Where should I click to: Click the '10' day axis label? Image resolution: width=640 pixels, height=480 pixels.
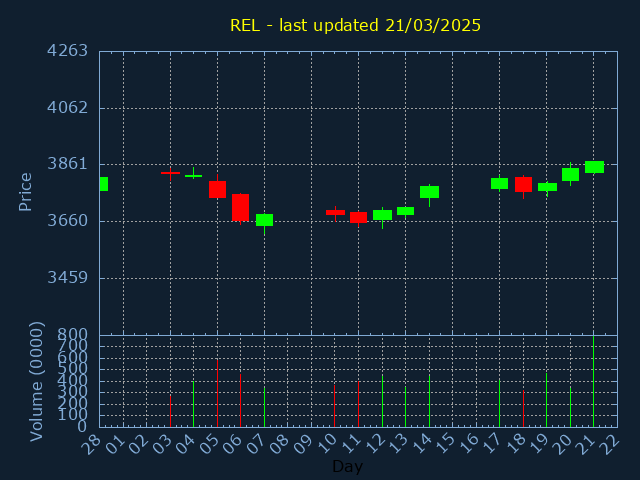(x=327, y=444)
